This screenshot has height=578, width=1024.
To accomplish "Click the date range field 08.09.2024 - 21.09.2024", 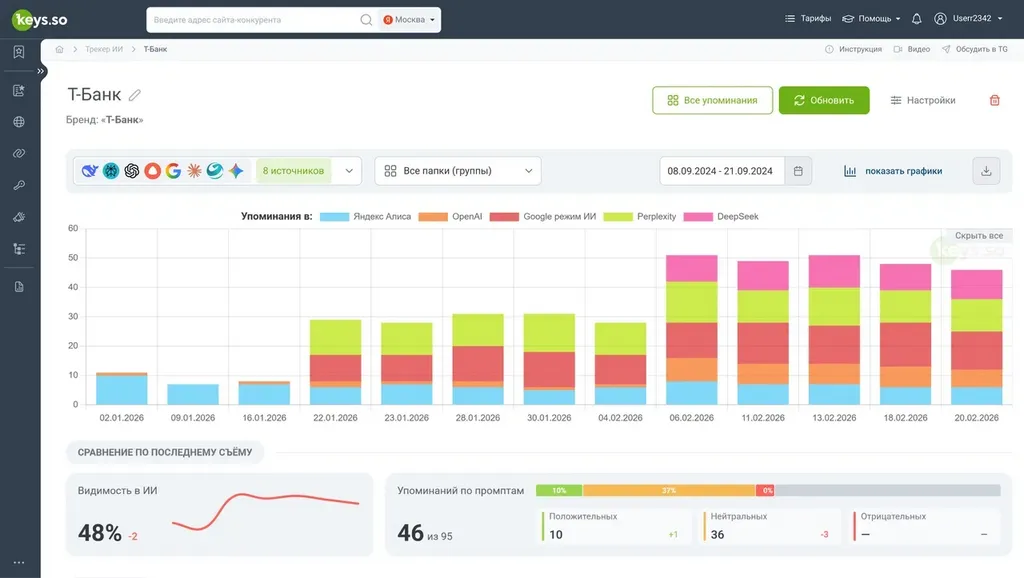I will [722, 170].
